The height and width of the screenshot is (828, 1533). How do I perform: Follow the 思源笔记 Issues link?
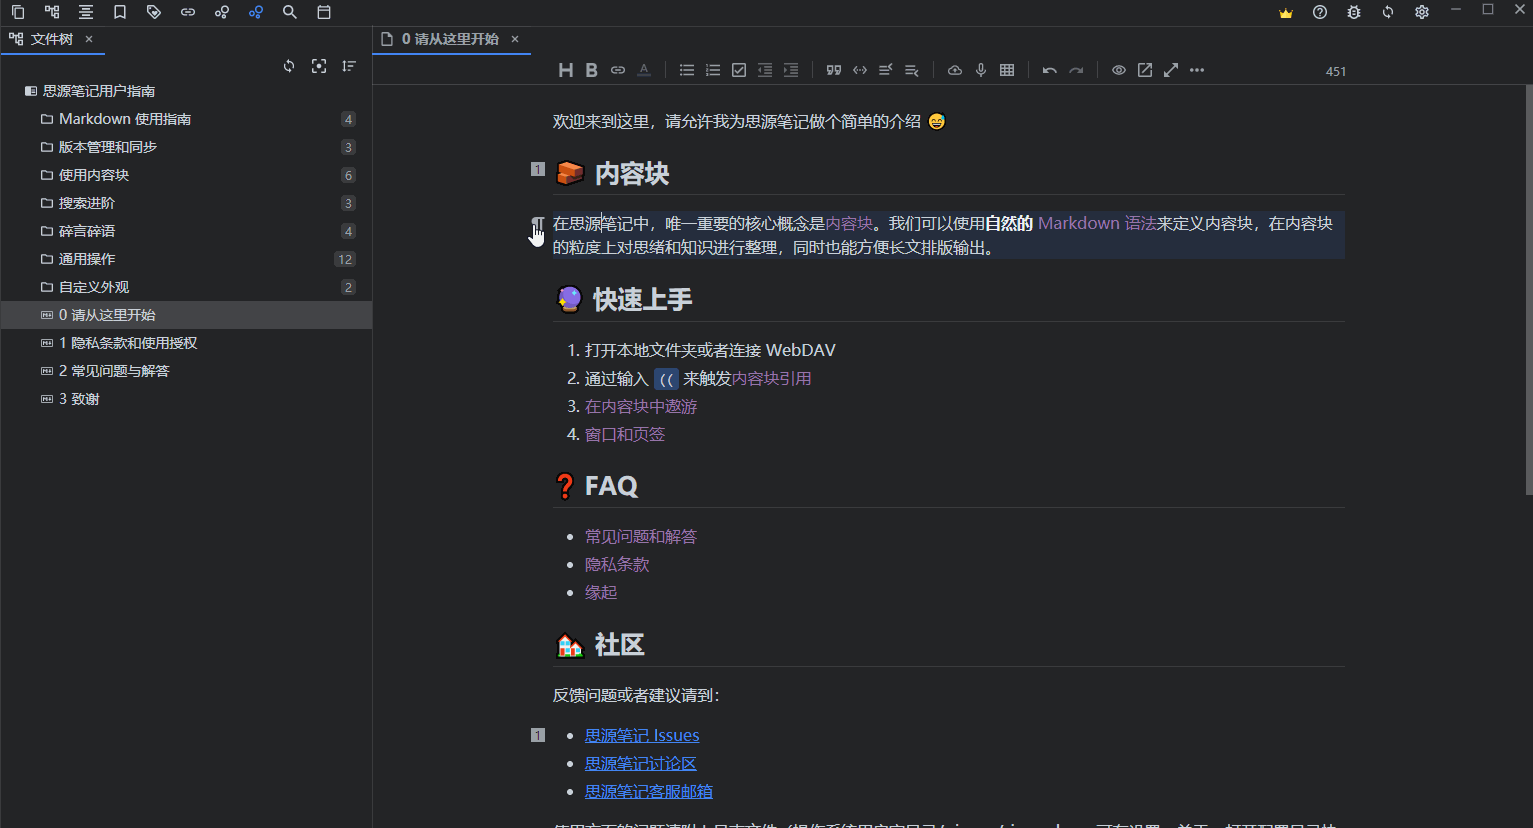pos(642,735)
